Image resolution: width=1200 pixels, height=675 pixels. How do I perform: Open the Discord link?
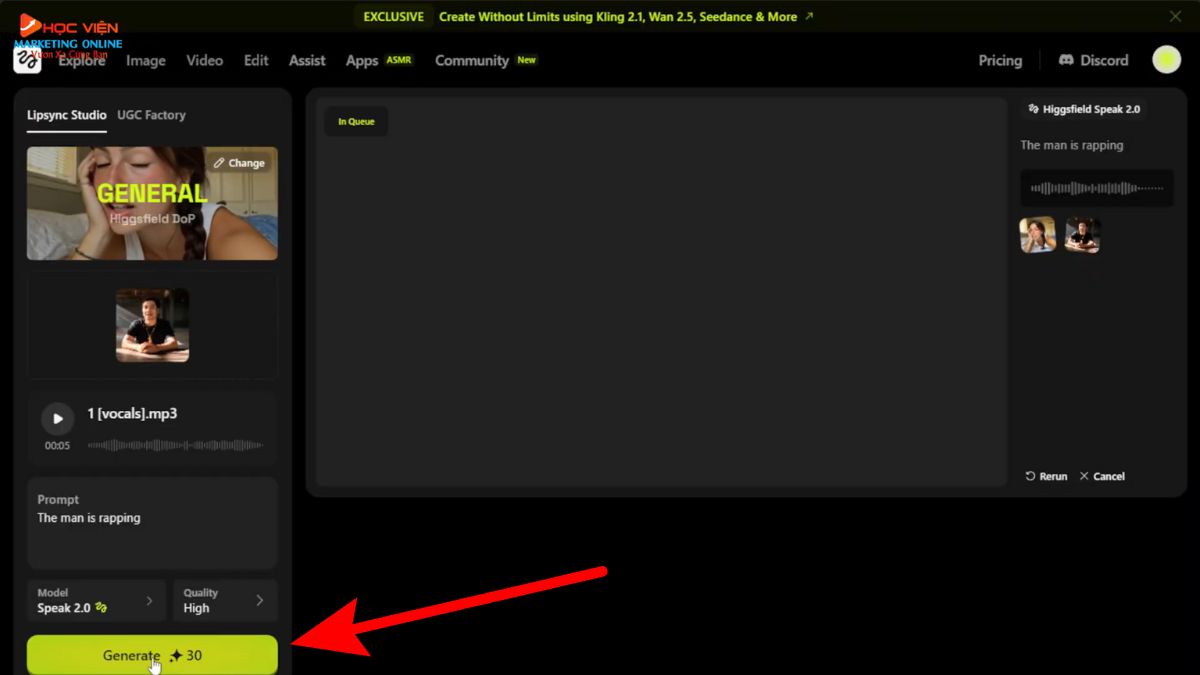pyautogui.click(x=1093, y=60)
